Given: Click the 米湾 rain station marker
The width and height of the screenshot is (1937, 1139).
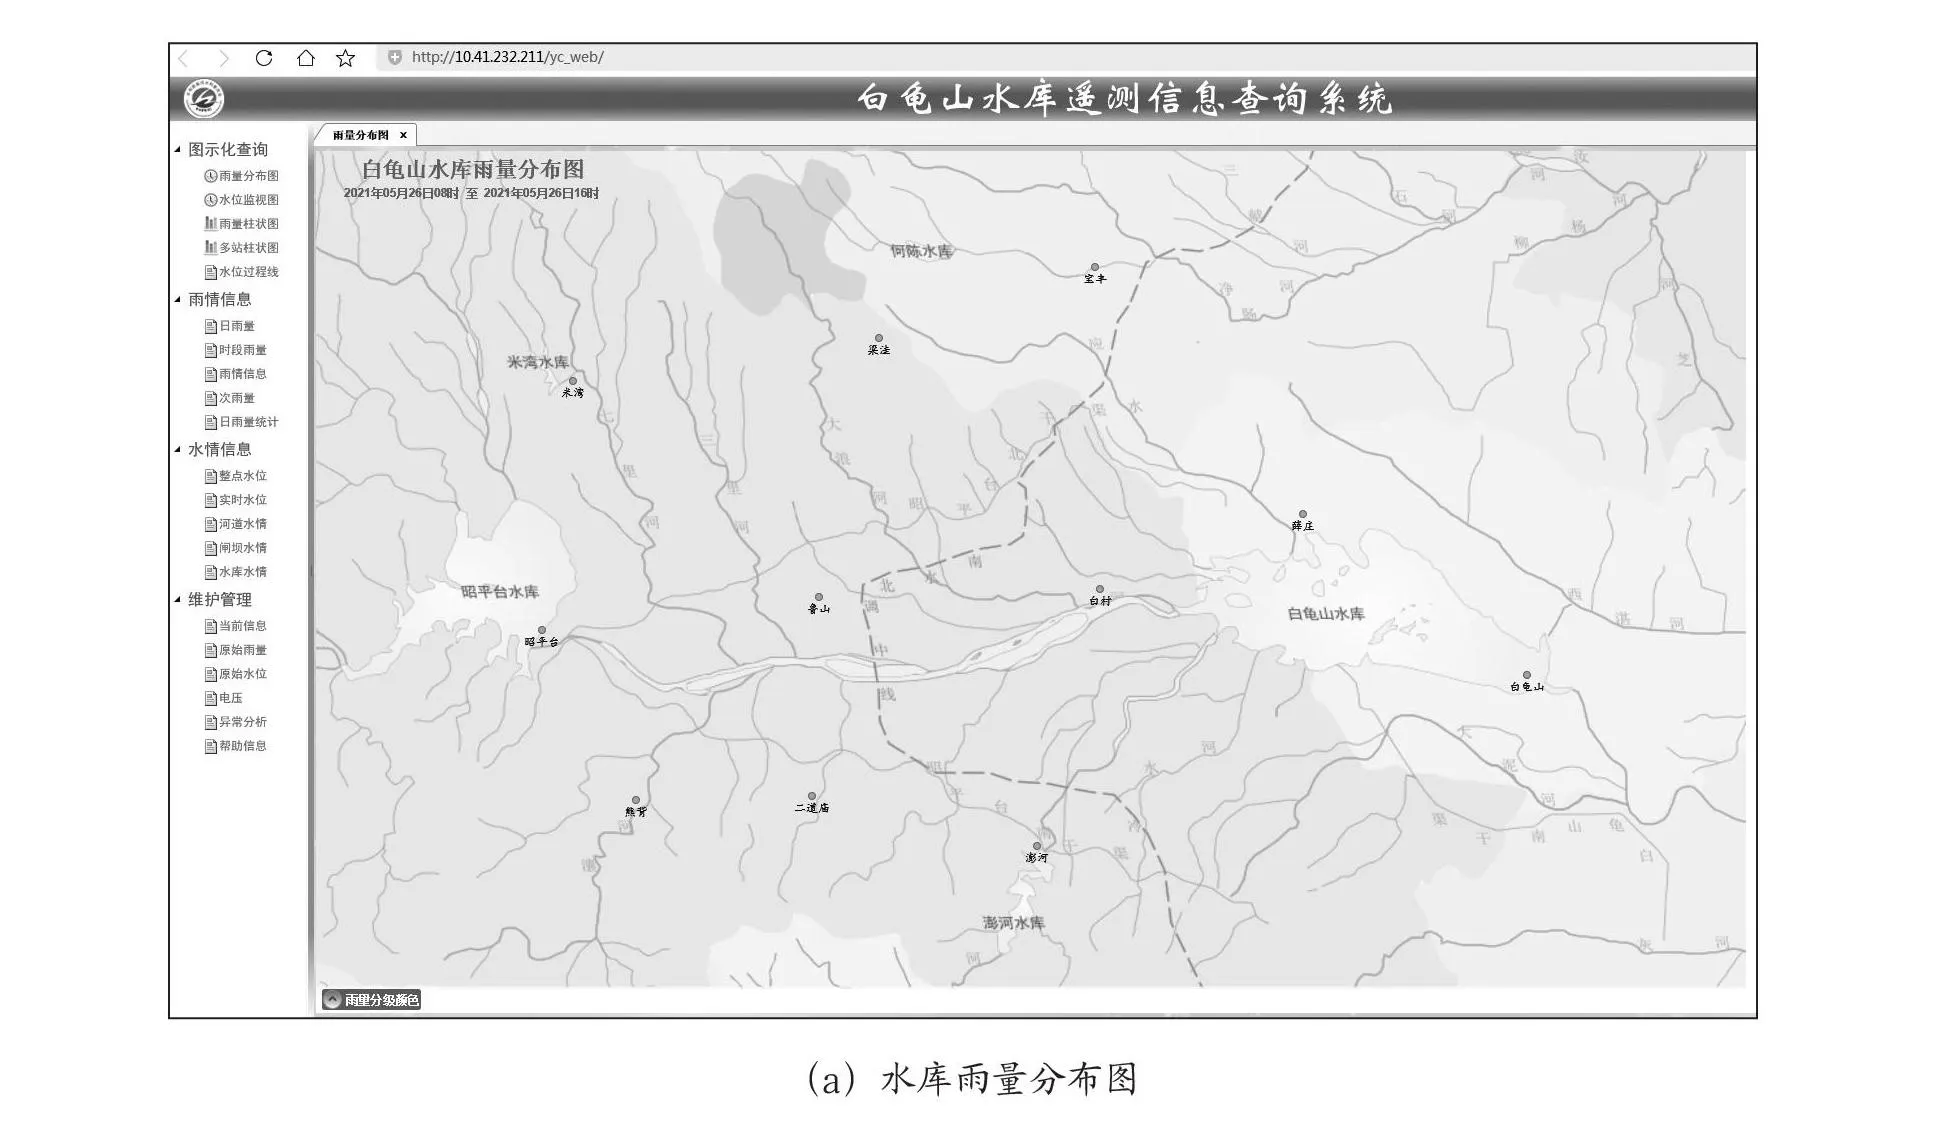Looking at the screenshot, I should click(573, 381).
